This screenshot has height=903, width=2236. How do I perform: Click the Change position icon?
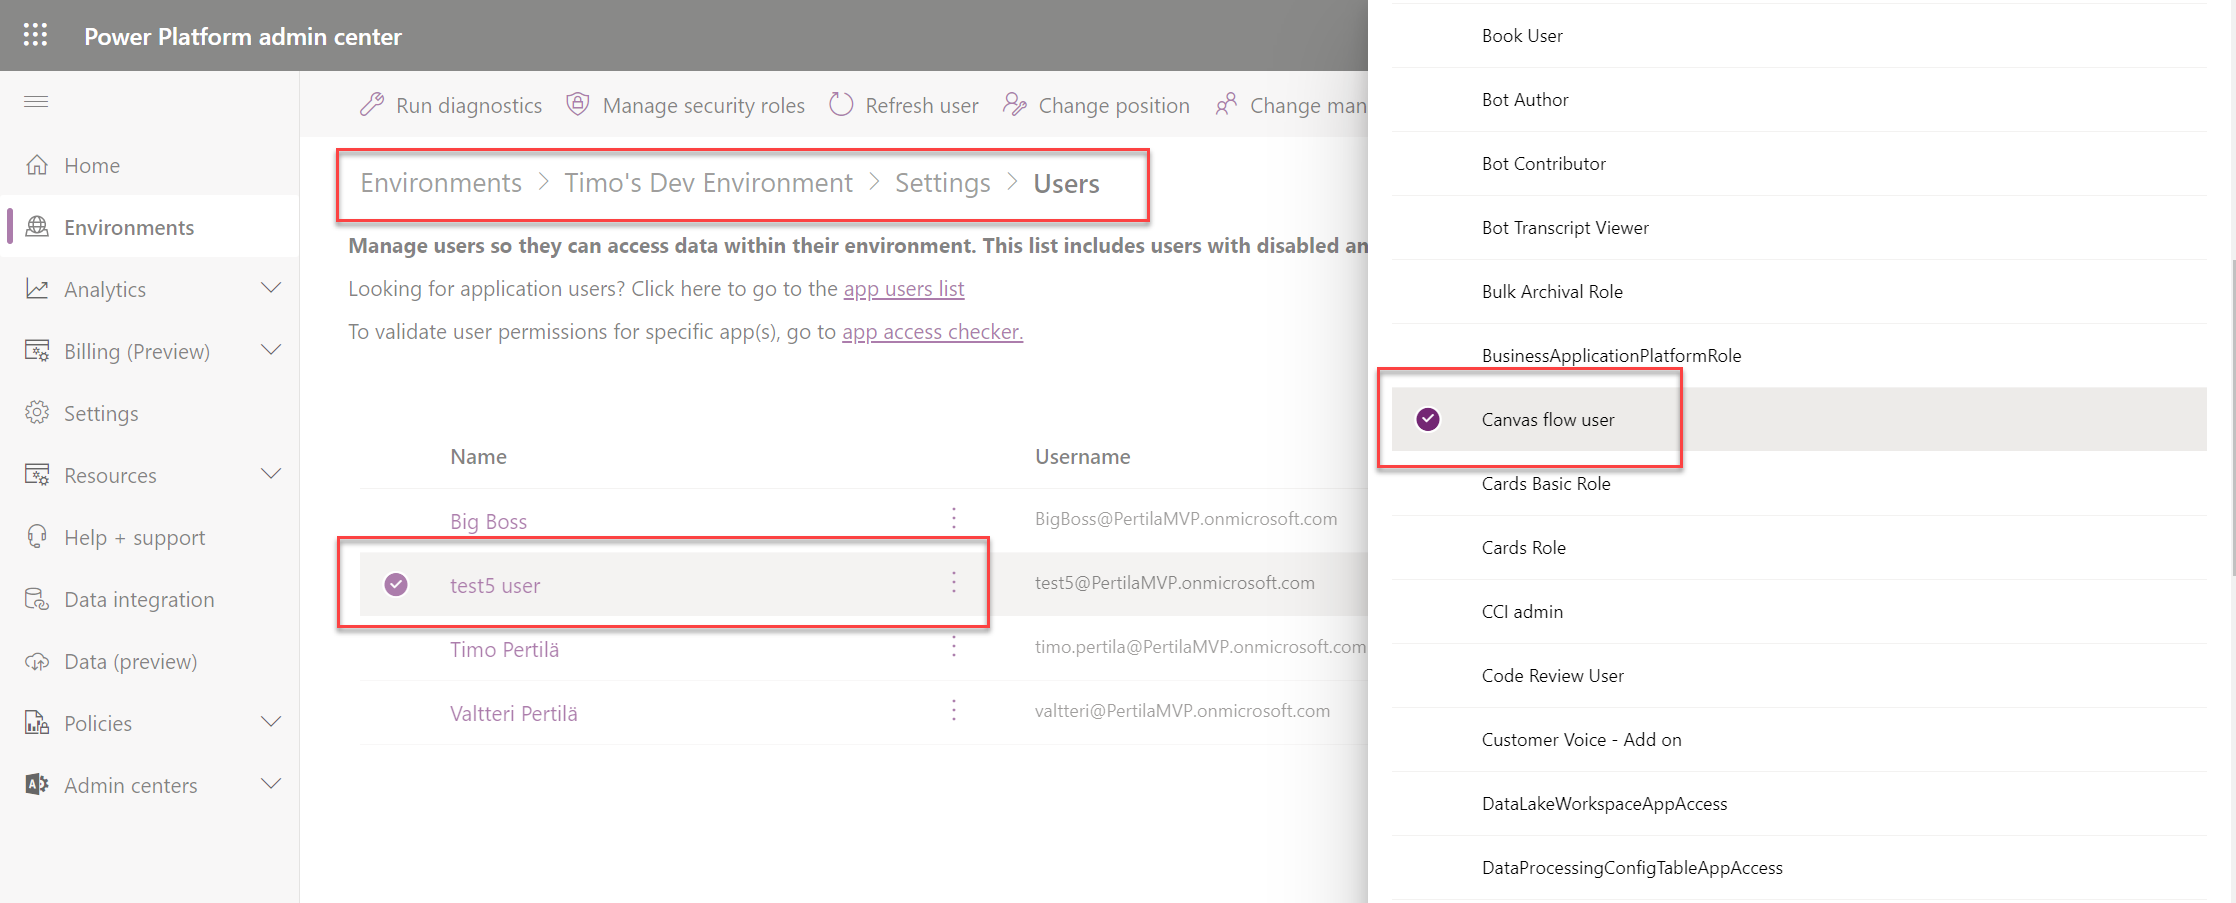tap(1015, 105)
